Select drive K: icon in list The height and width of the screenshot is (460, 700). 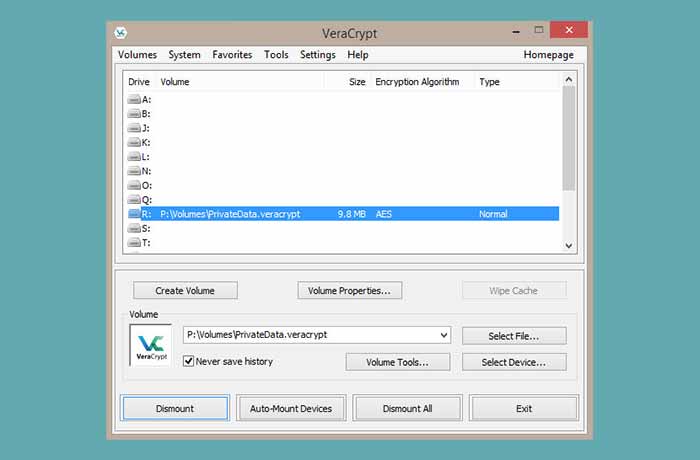[x=134, y=142]
